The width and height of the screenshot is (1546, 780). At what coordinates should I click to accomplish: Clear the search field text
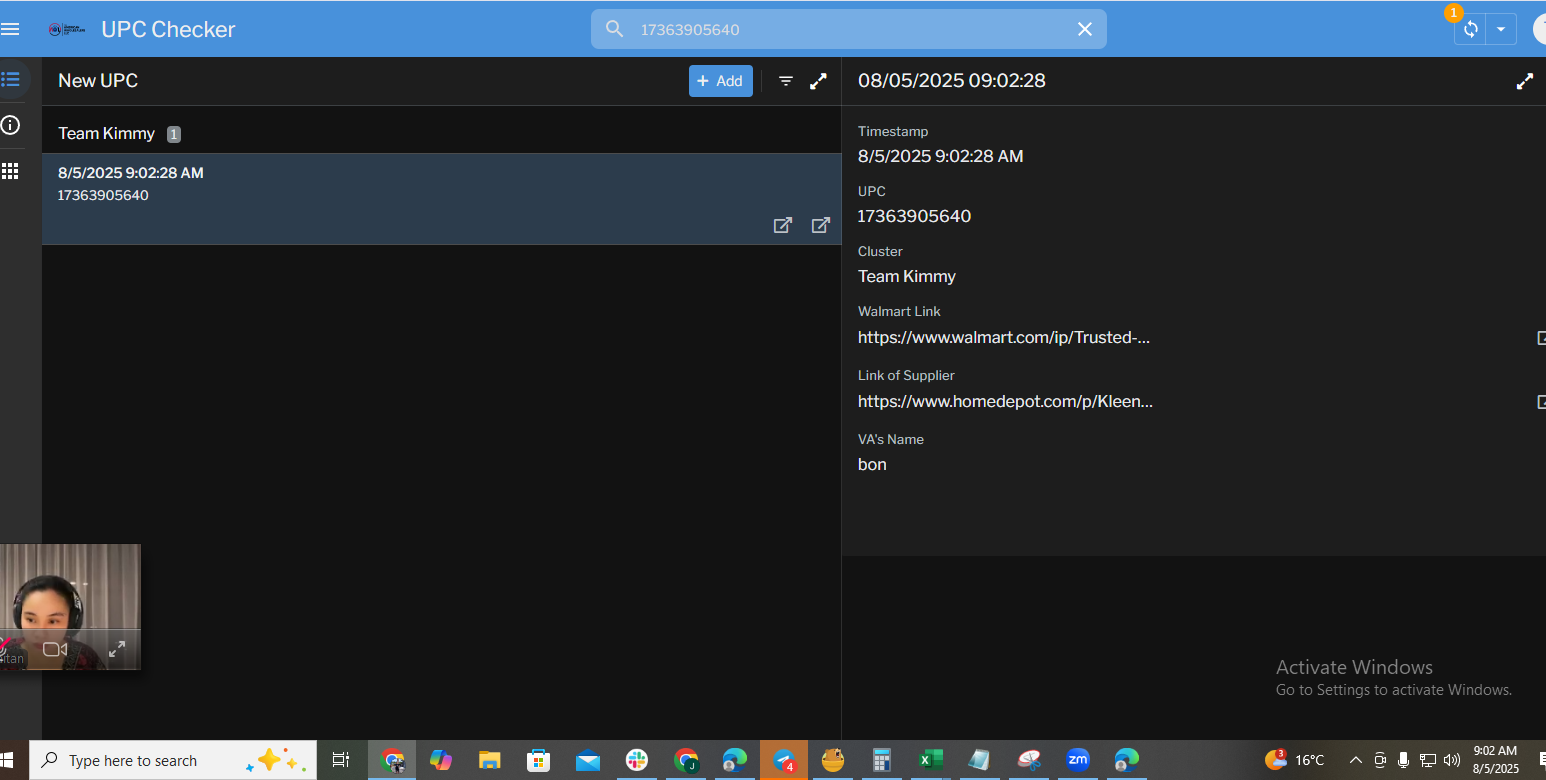(1085, 29)
